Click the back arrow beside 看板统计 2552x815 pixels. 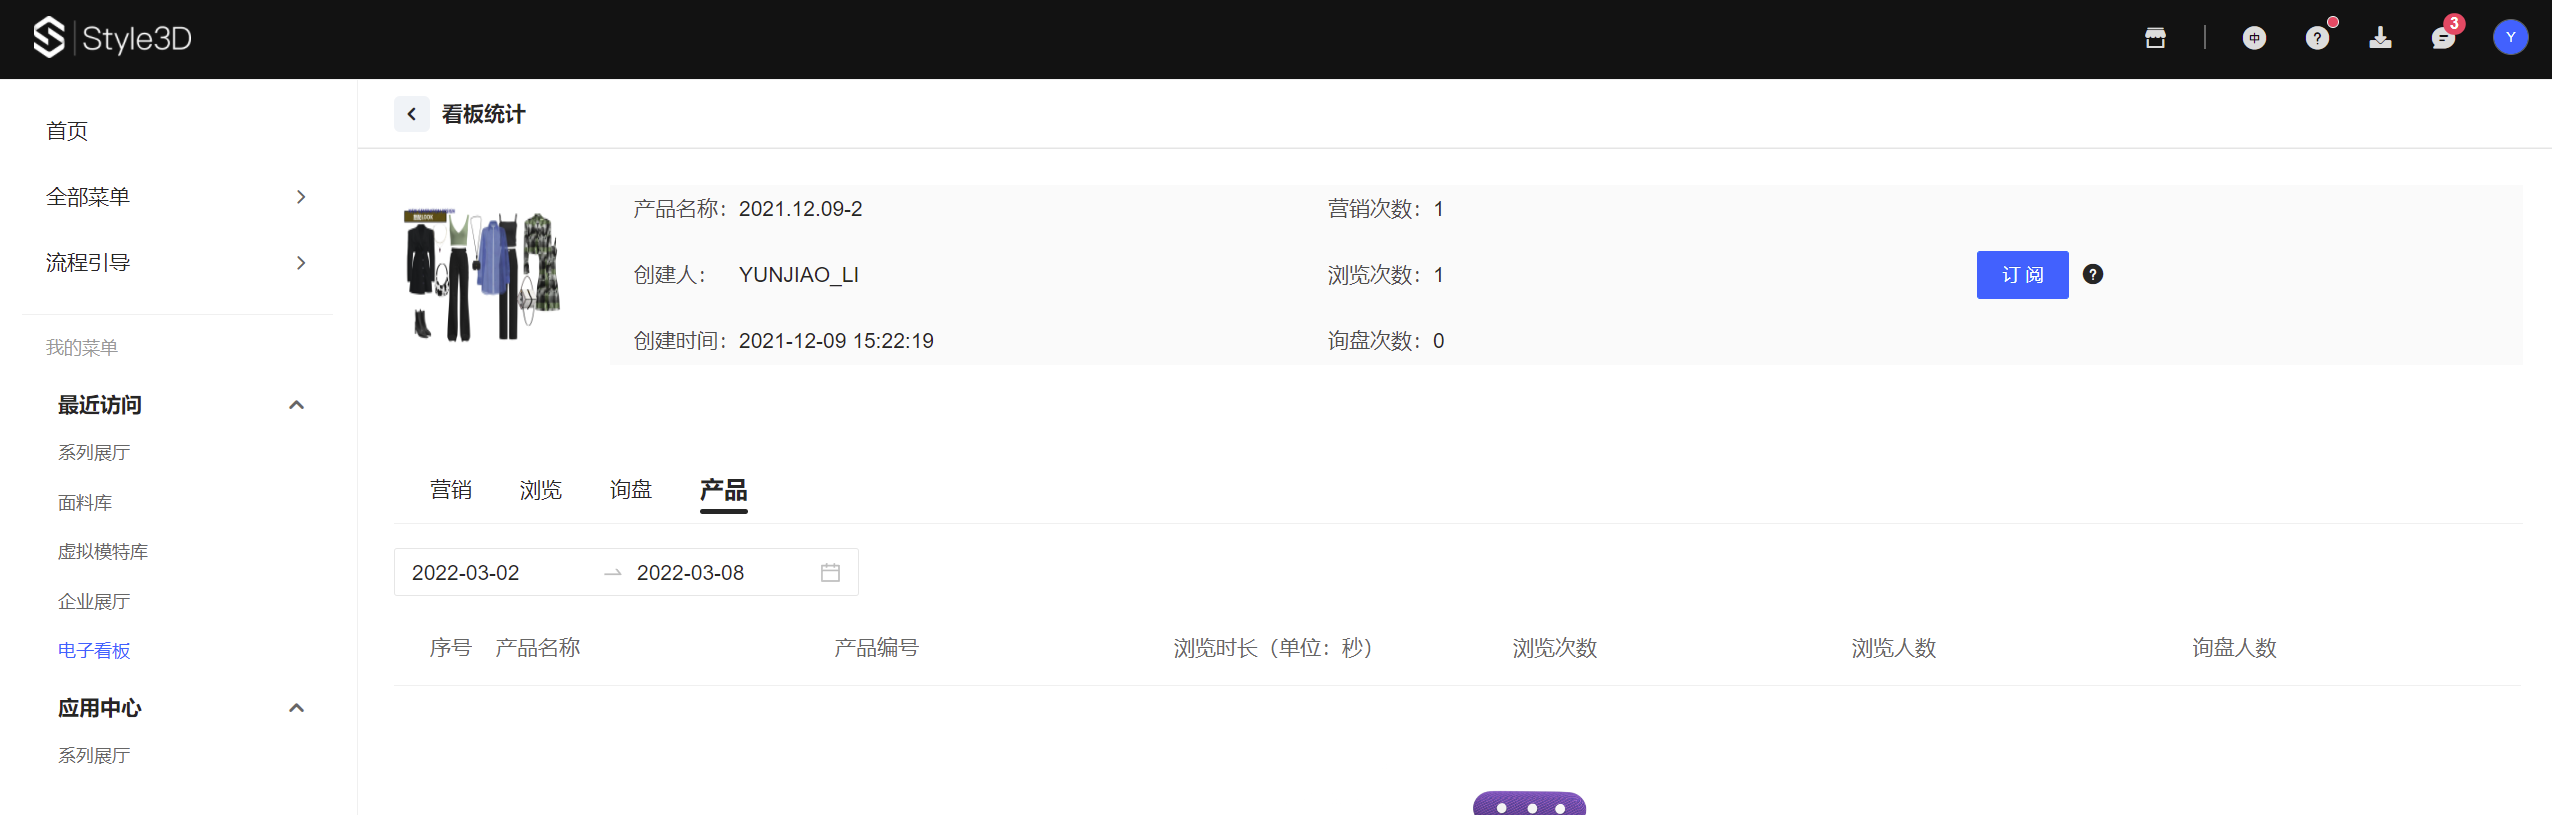pyautogui.click(x=411, y=114)
